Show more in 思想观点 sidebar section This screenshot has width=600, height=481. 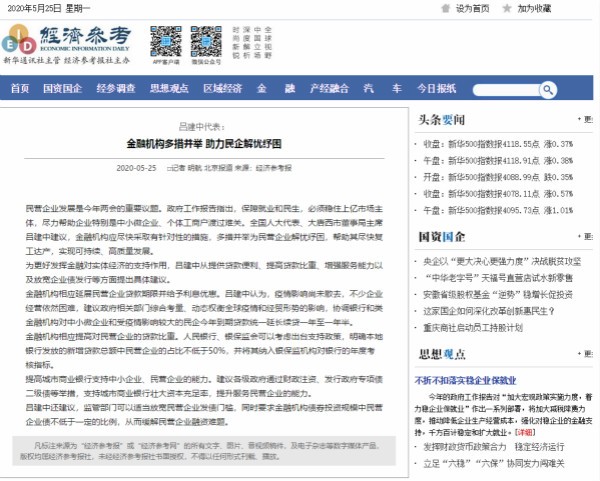click(585, 354)
